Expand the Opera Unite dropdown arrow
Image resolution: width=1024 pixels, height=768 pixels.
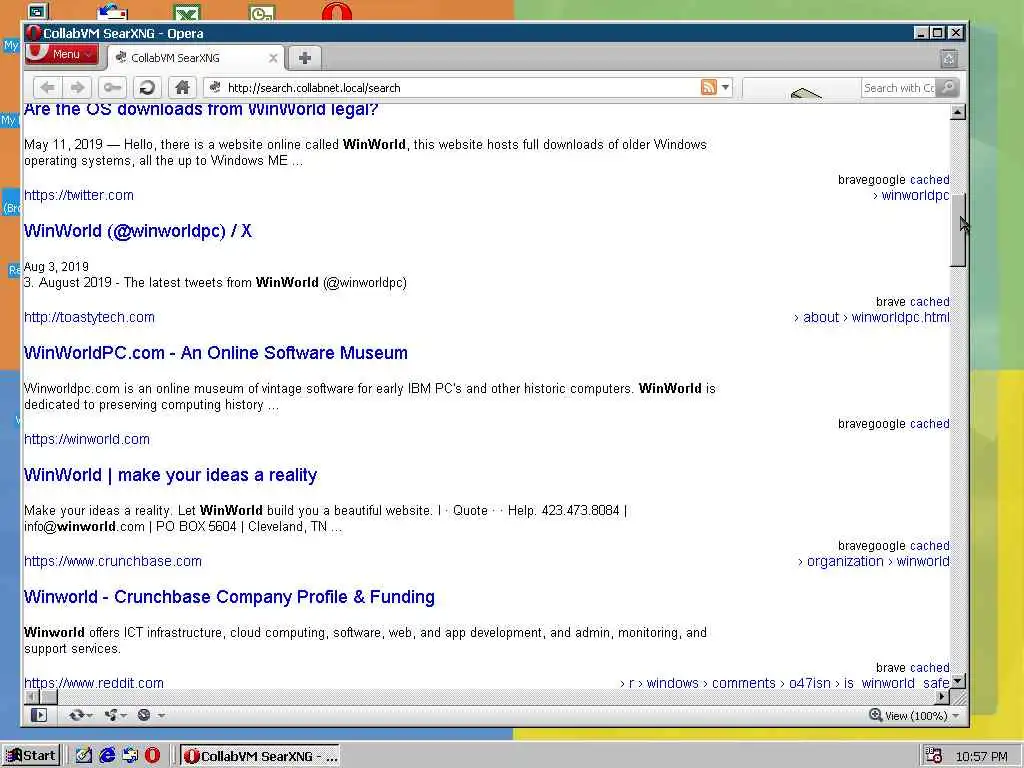point(123,716)
